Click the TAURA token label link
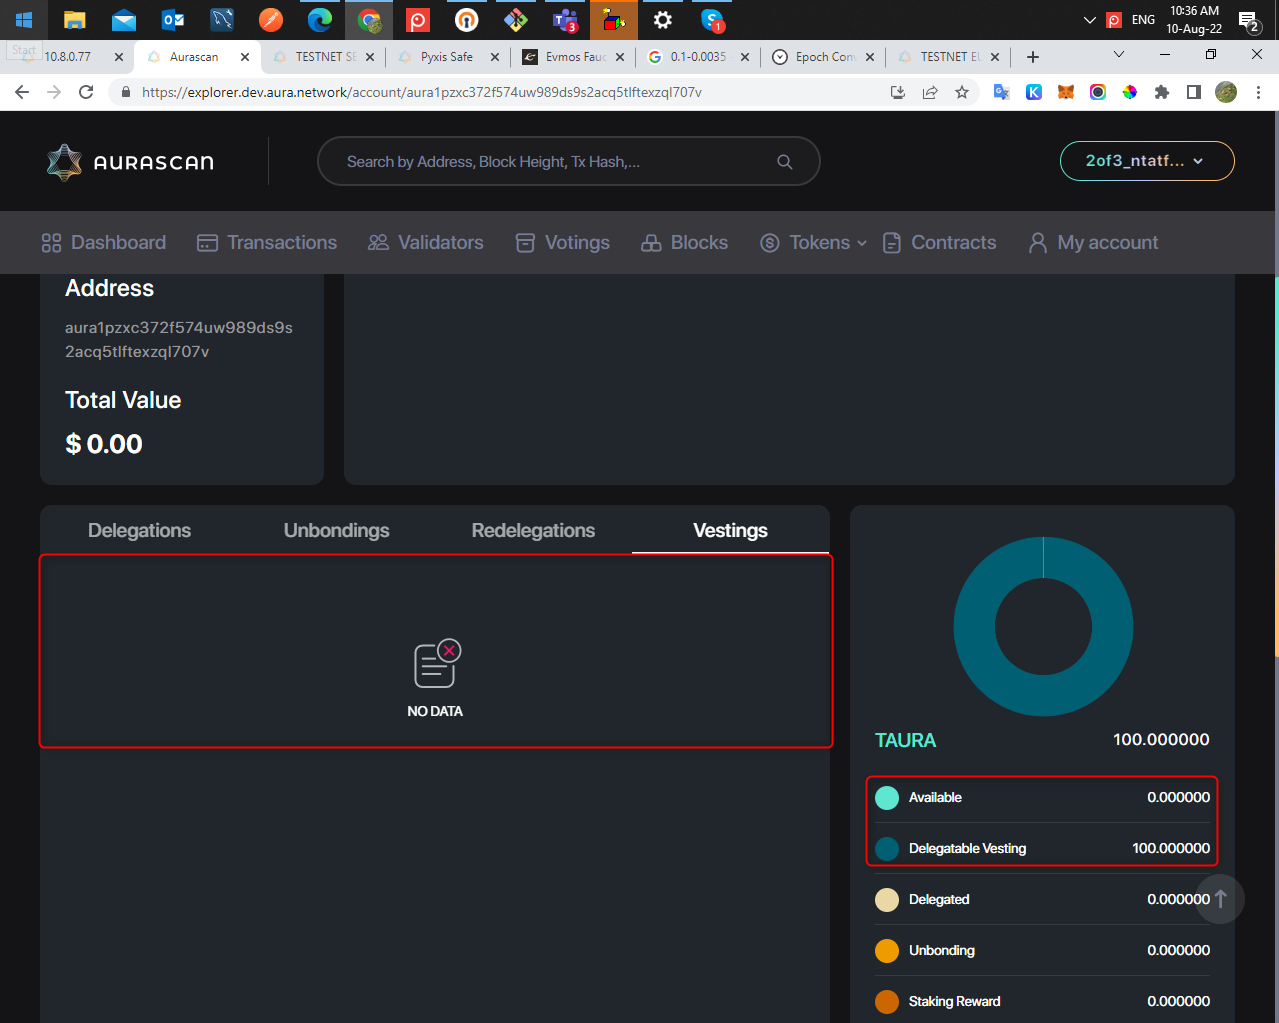This screenshot has width=1279, height=1023. coord(905,740)
